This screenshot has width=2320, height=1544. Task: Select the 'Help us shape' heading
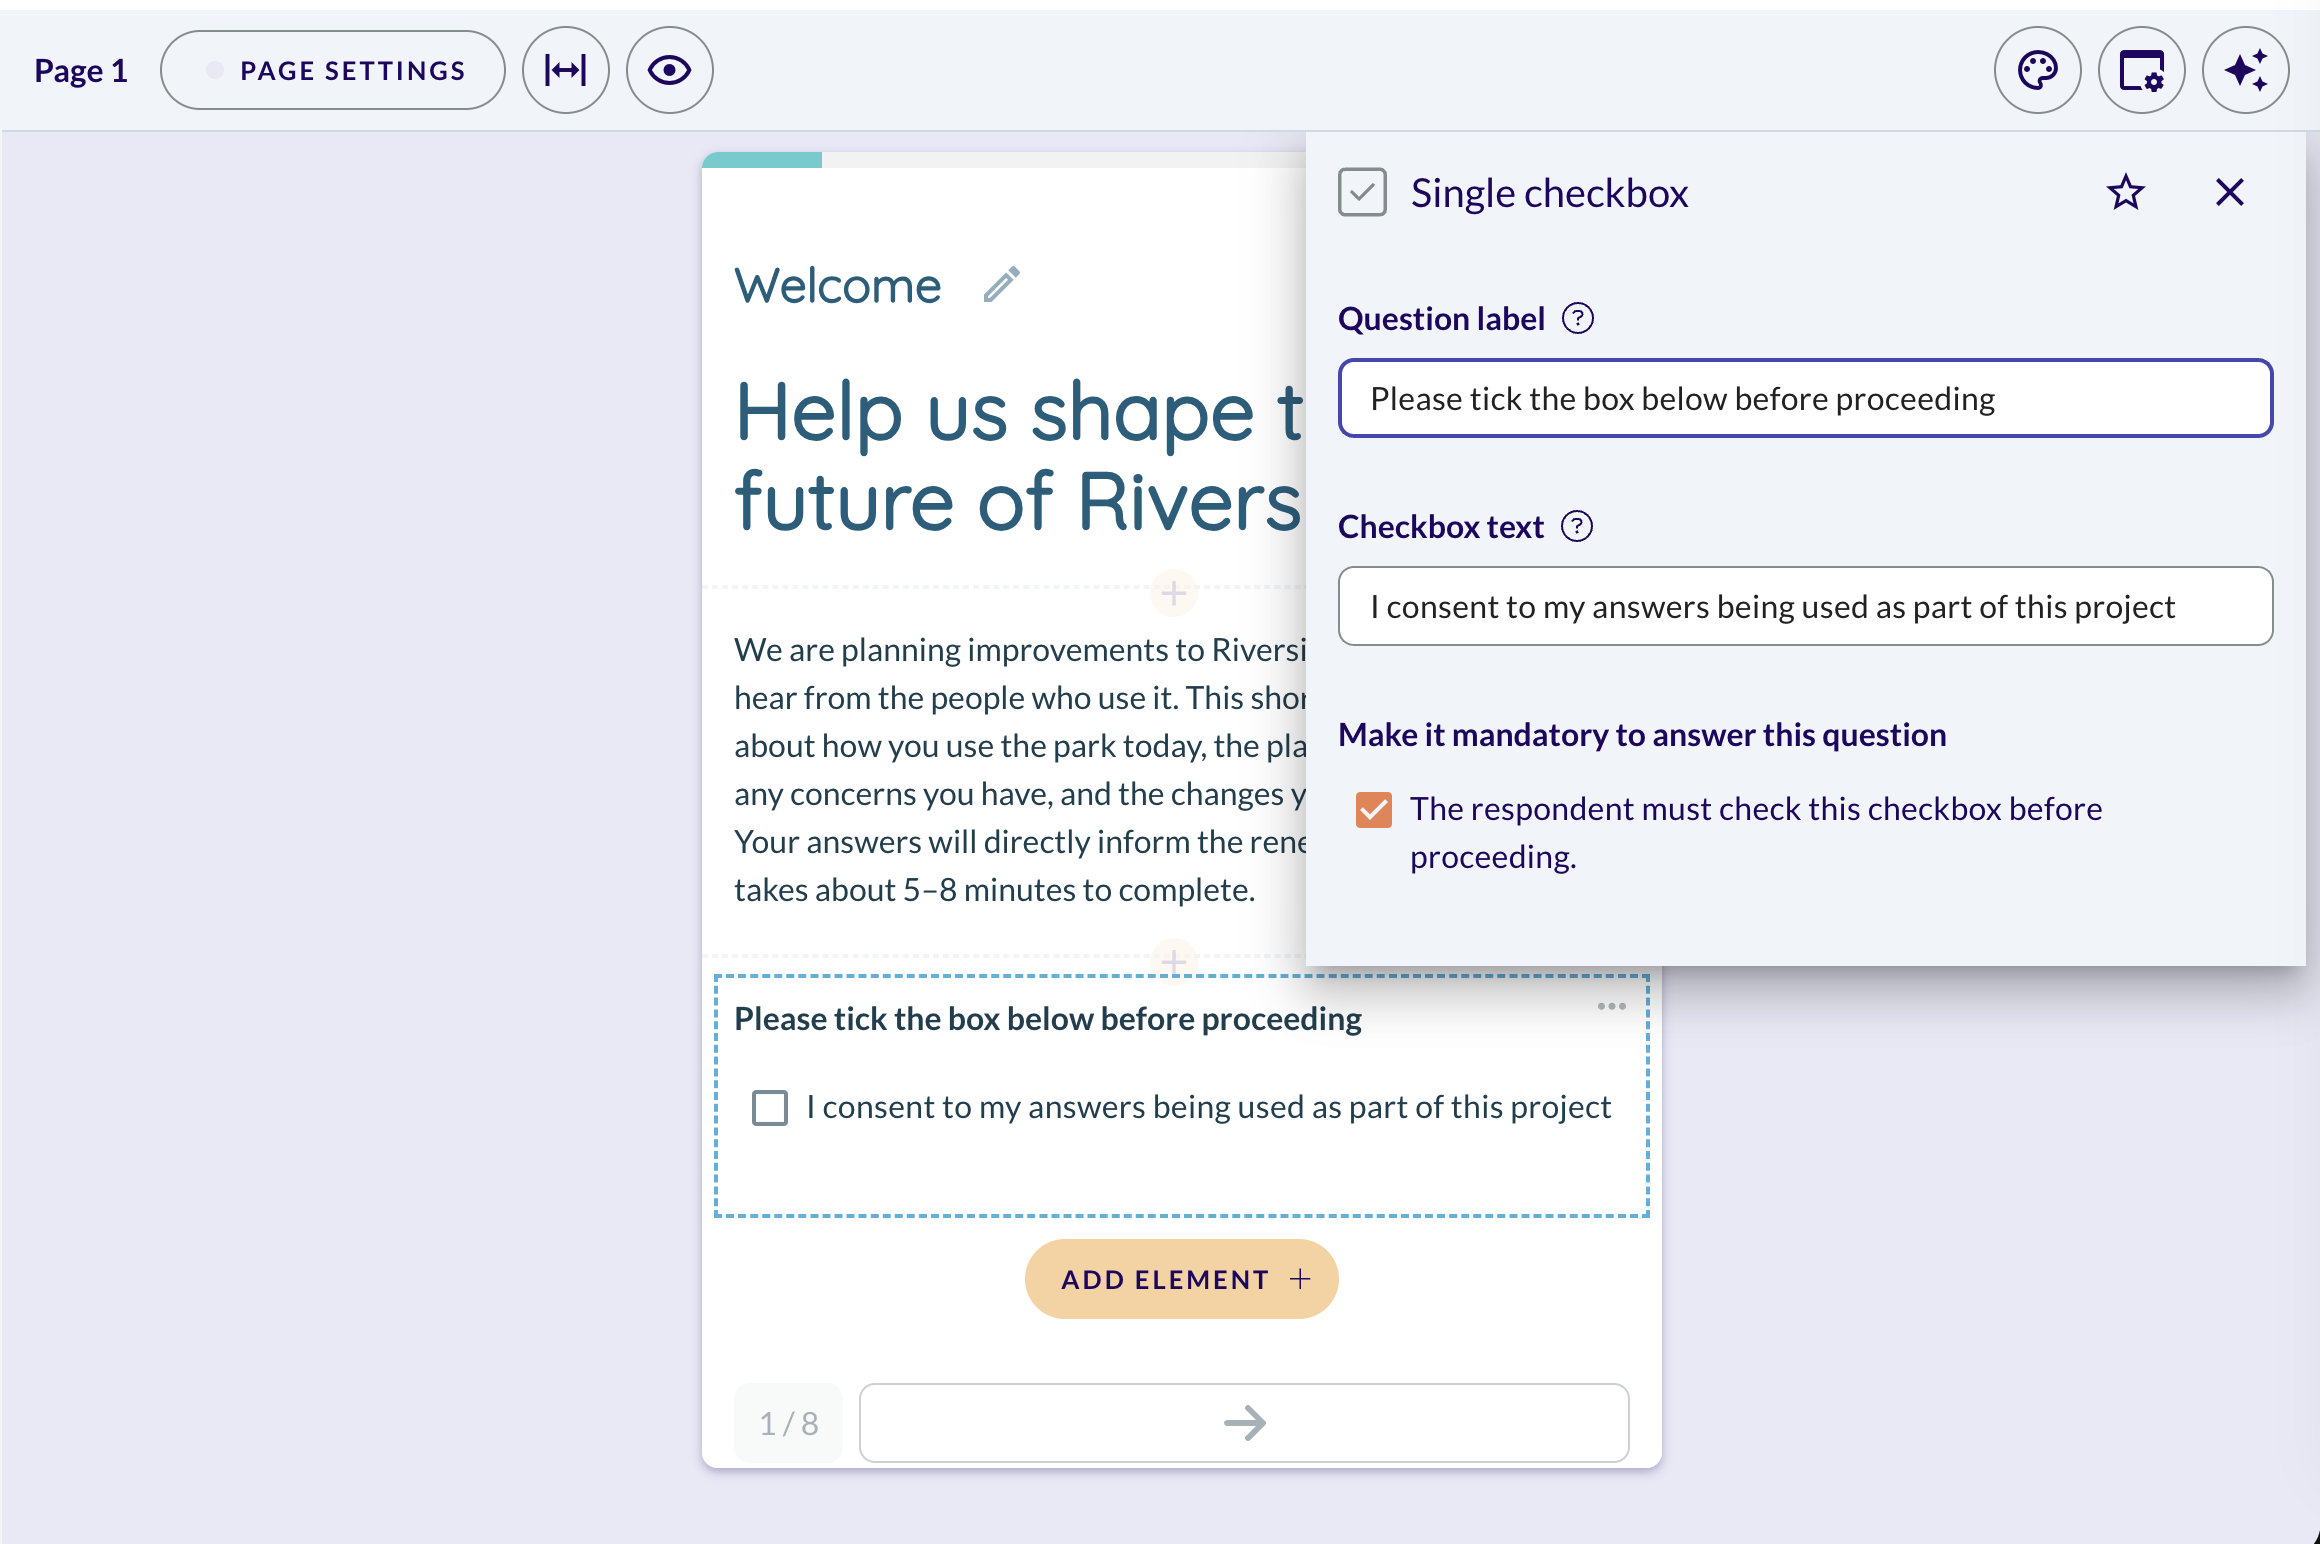pyautogui.click(x=1019, y=455)
